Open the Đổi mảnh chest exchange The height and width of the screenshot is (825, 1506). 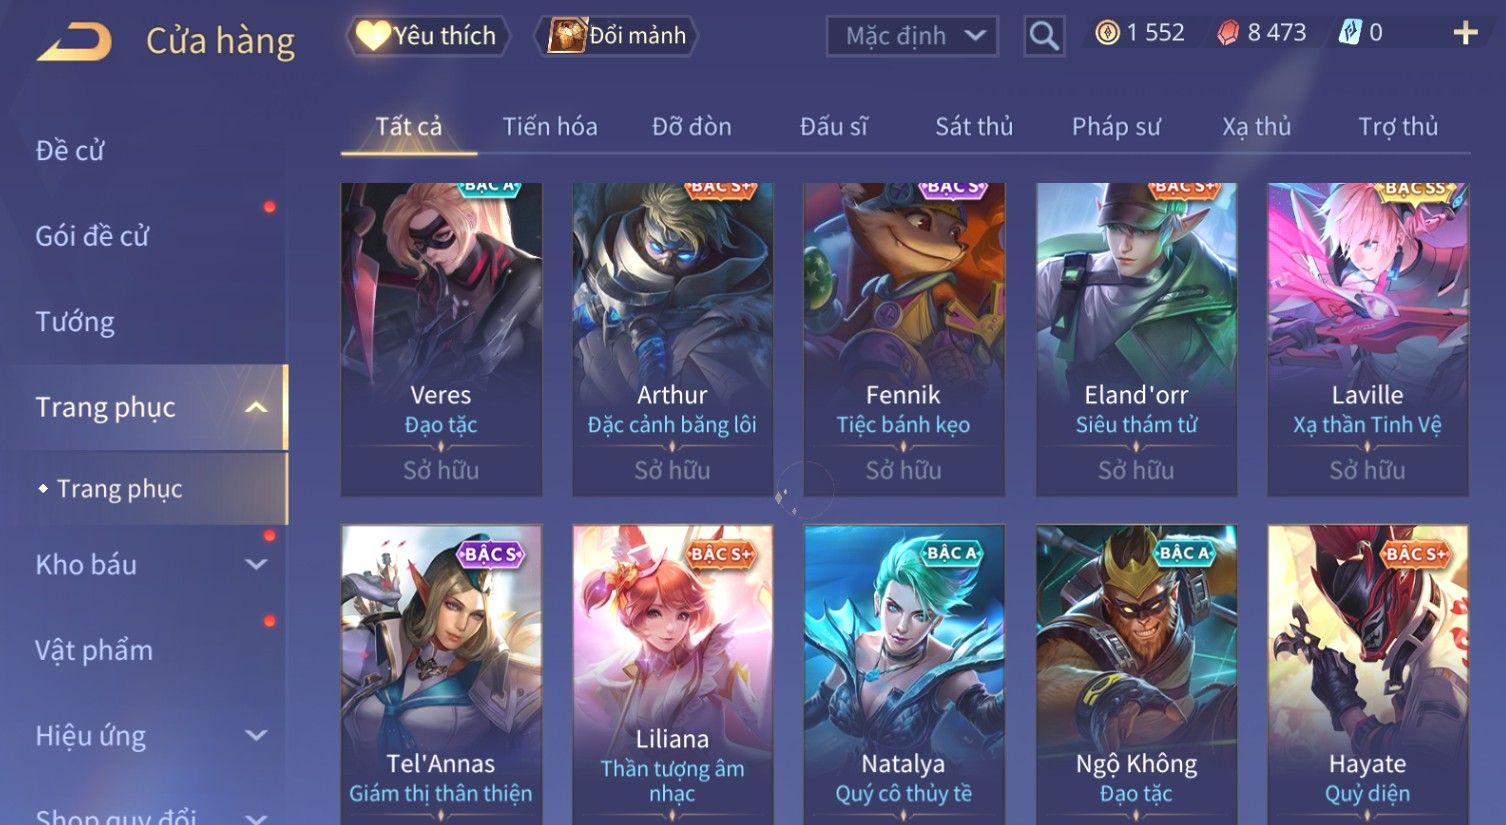point(617,36)
